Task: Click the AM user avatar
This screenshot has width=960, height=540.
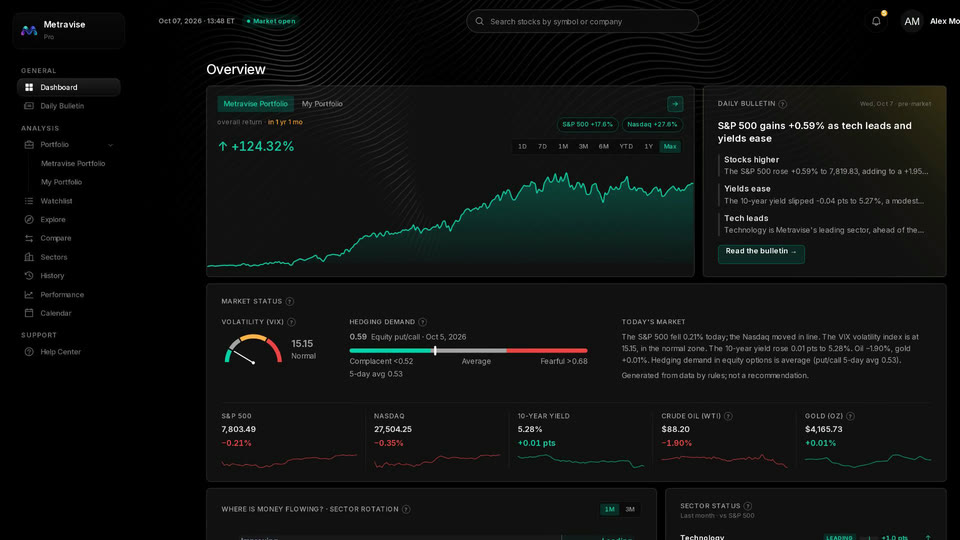Action: click(912, 21)
